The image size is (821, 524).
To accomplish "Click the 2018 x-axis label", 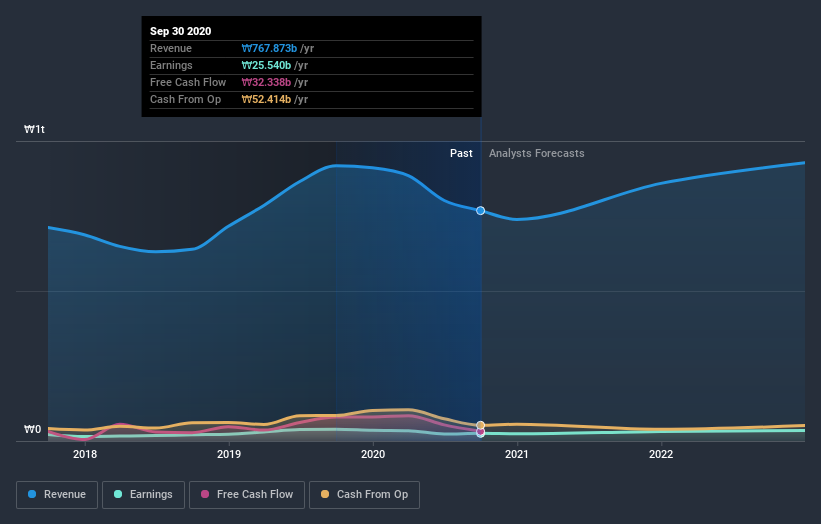I will 85,454.
